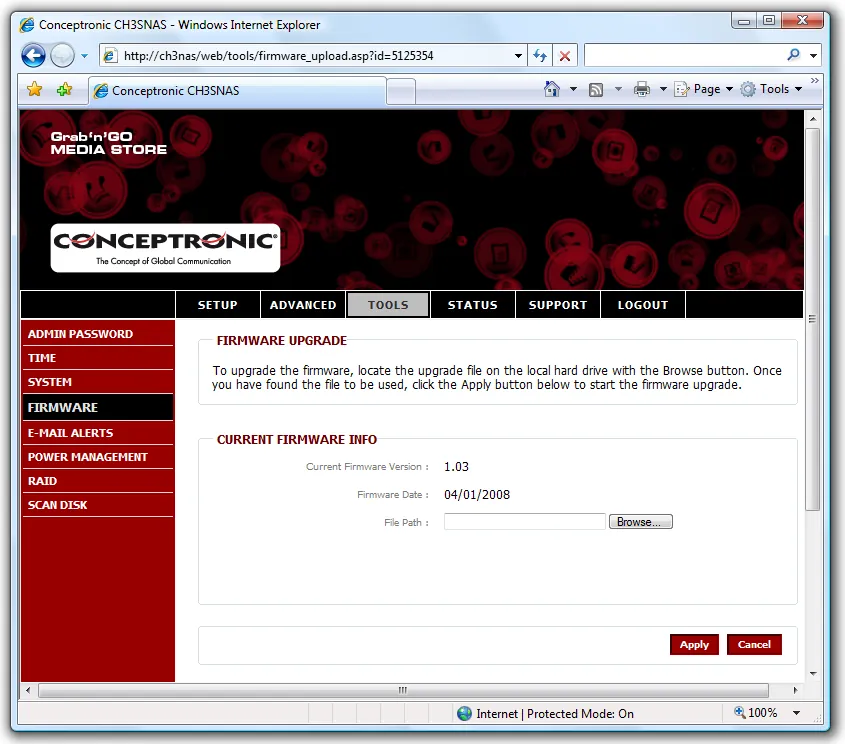Open the search provider dropdown arrow
845x744 pixels.
click(x=814, y=55)
